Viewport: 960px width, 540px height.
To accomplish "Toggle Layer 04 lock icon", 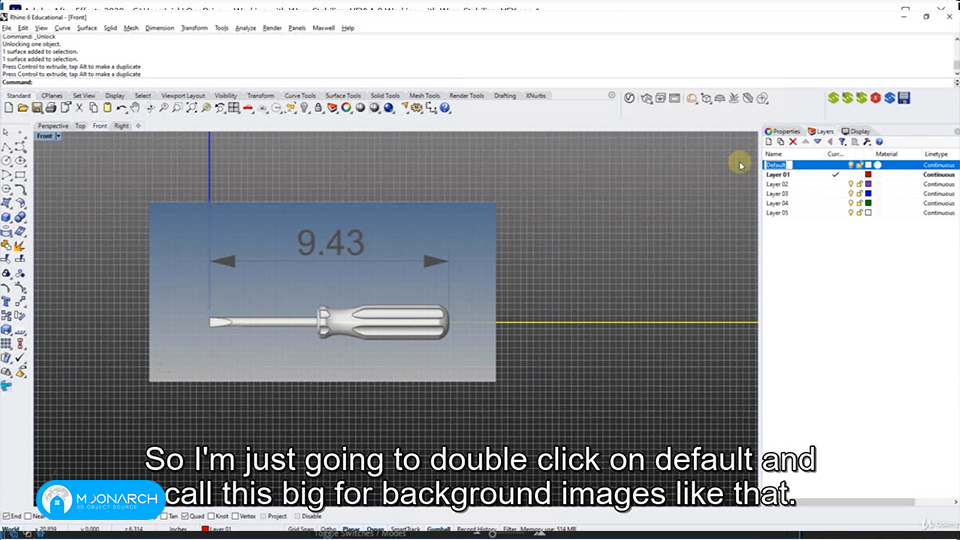I will 860,203.
